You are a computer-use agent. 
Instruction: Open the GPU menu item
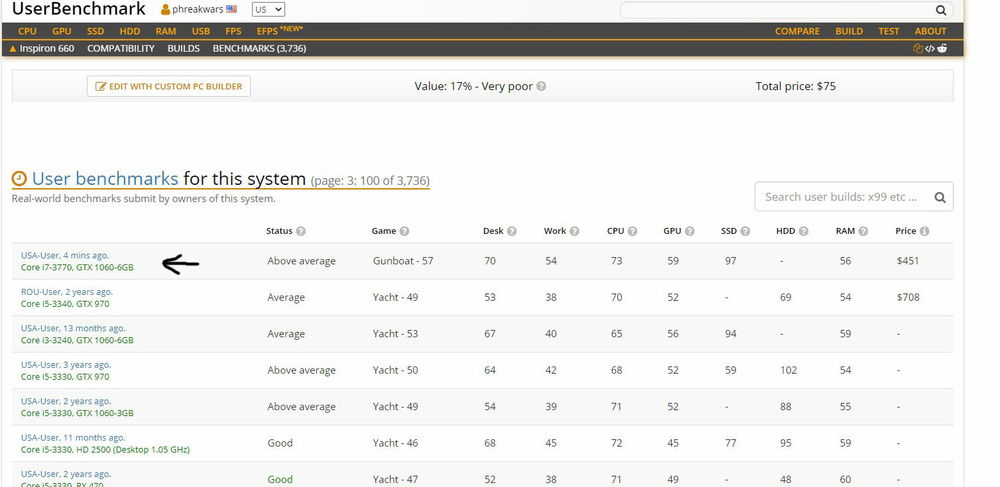61,31
